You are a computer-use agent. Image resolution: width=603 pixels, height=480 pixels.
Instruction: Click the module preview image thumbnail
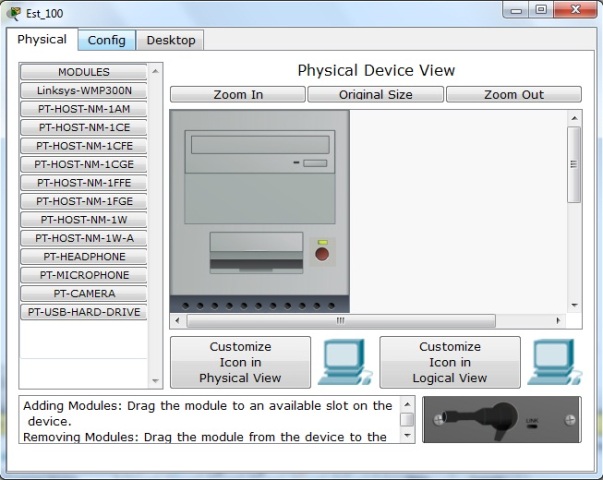click(x=501, y=420)
